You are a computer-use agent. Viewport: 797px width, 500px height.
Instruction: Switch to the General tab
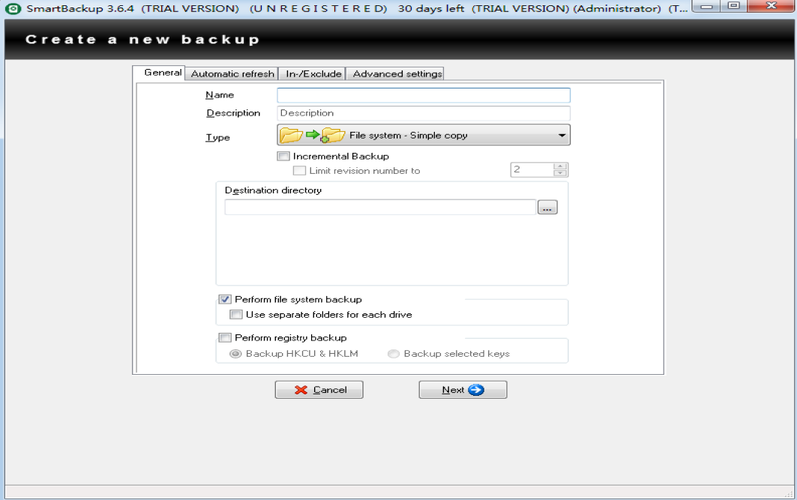(159, 73)
